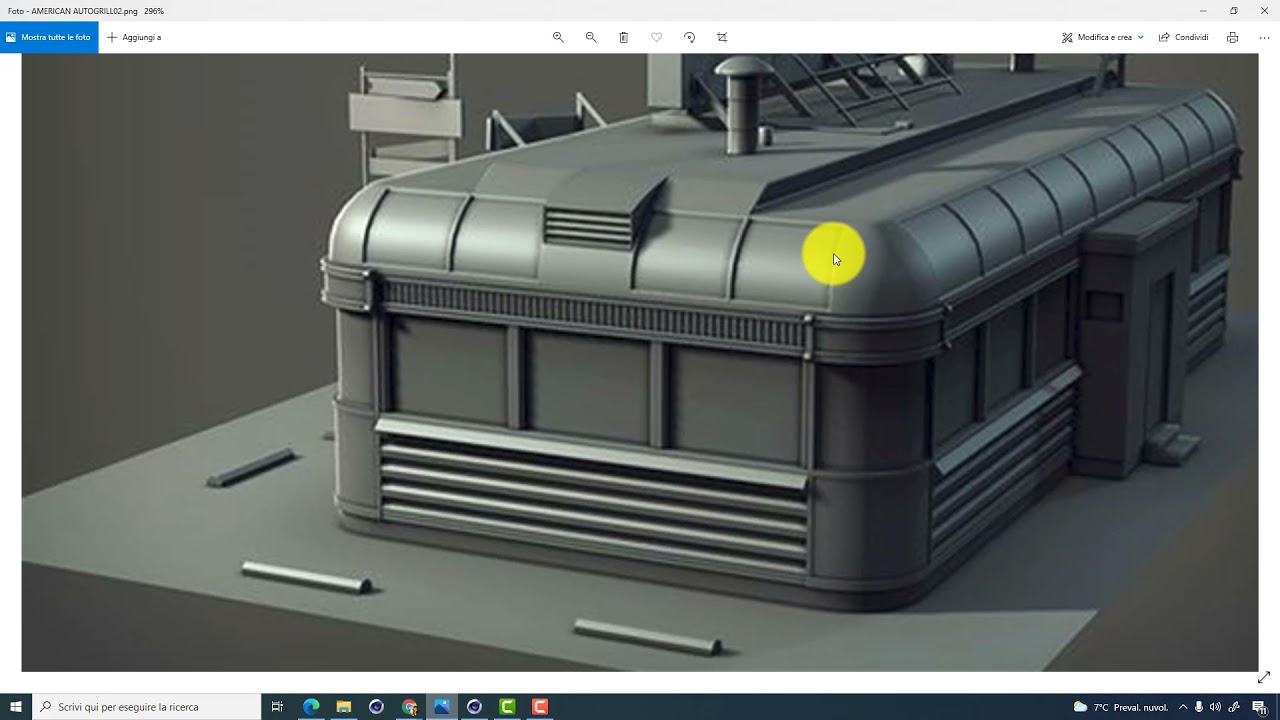Image resolution: width=1280 pixels, height=720 pixels.
Task: Zoom in with magnifier plus icon
Action: (x=558, y=37)
